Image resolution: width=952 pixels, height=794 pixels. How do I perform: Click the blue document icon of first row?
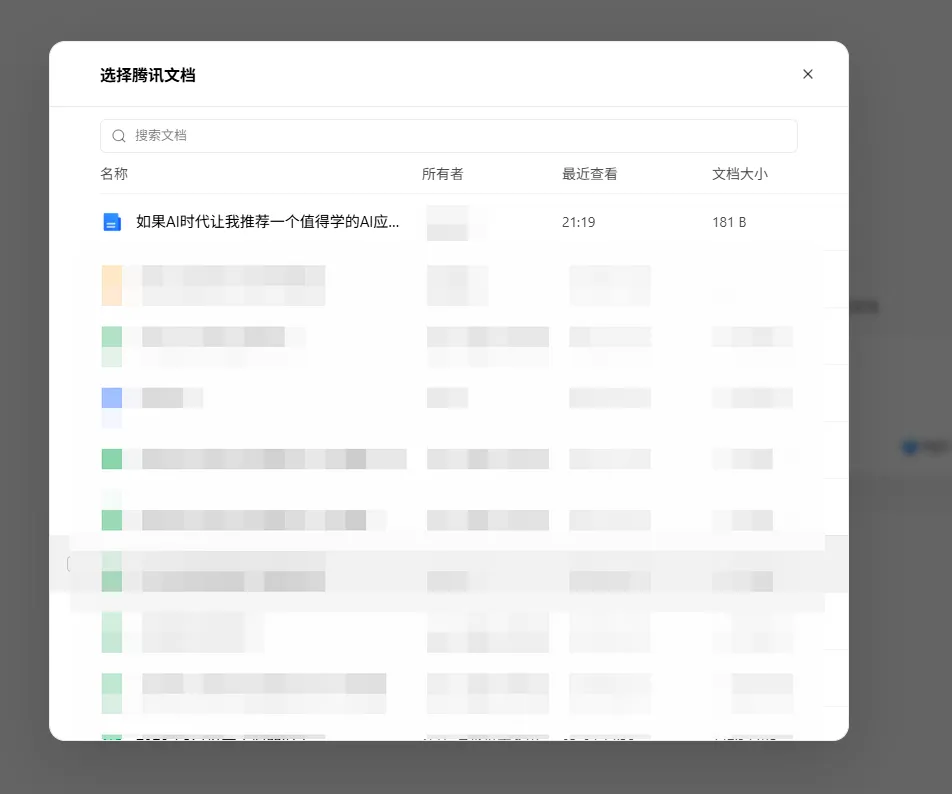[112, 222]
